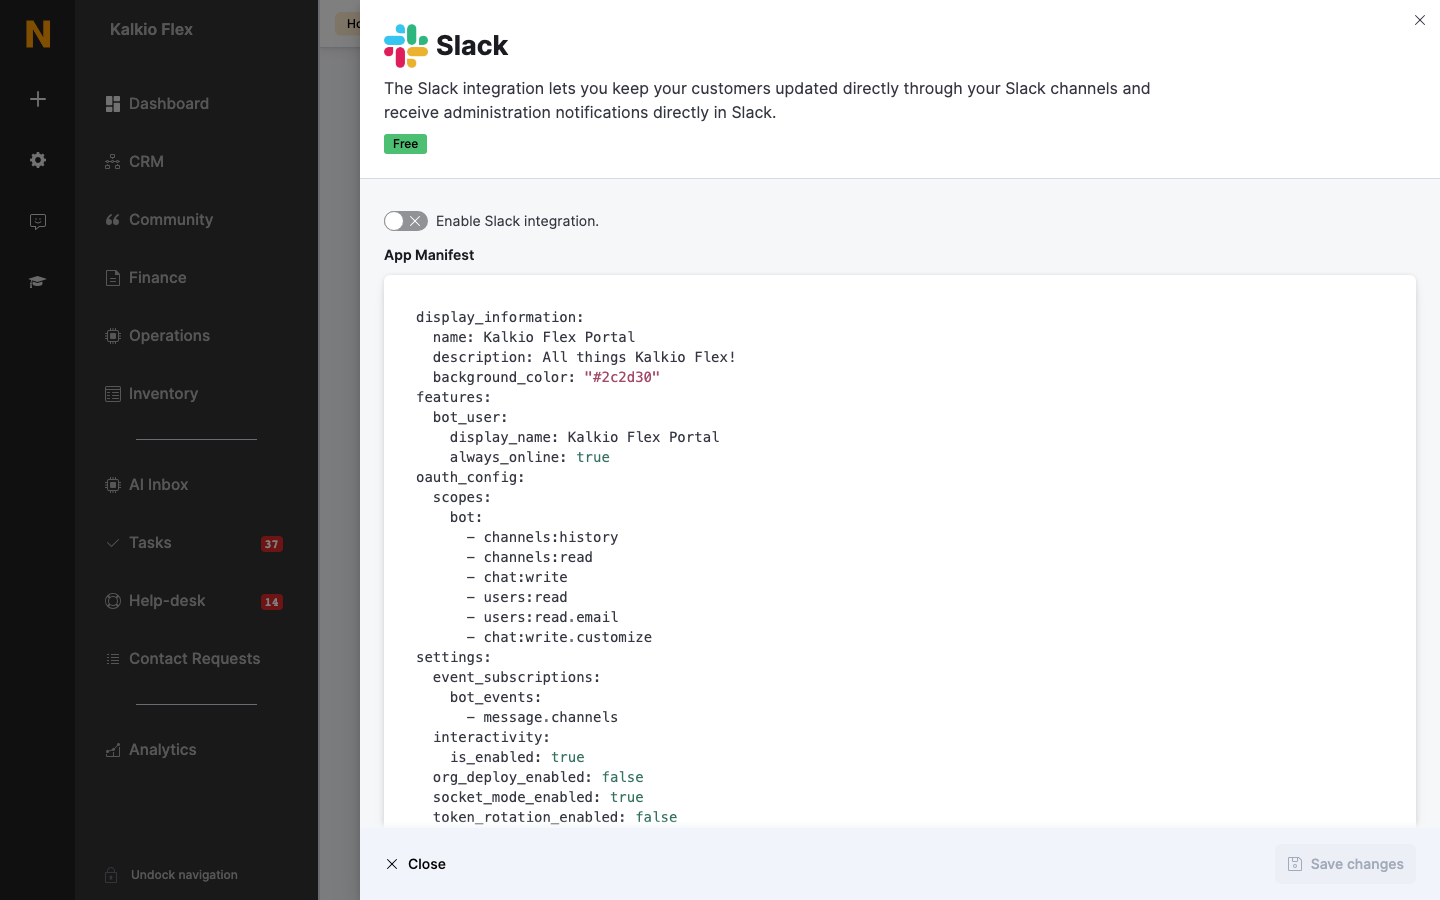The height and width of the screenshot is (900, 1440).
Task: Click the Help-desk badge showing 14
Action: [272, 602]
